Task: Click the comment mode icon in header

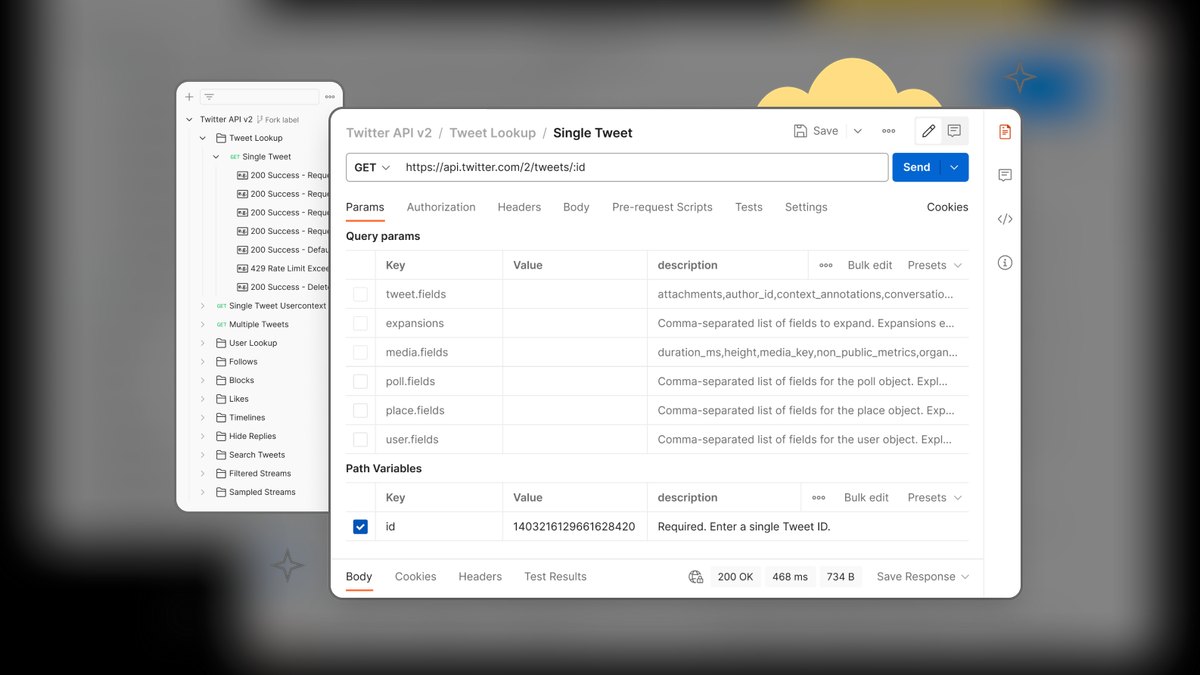Action: pos(954,131)
